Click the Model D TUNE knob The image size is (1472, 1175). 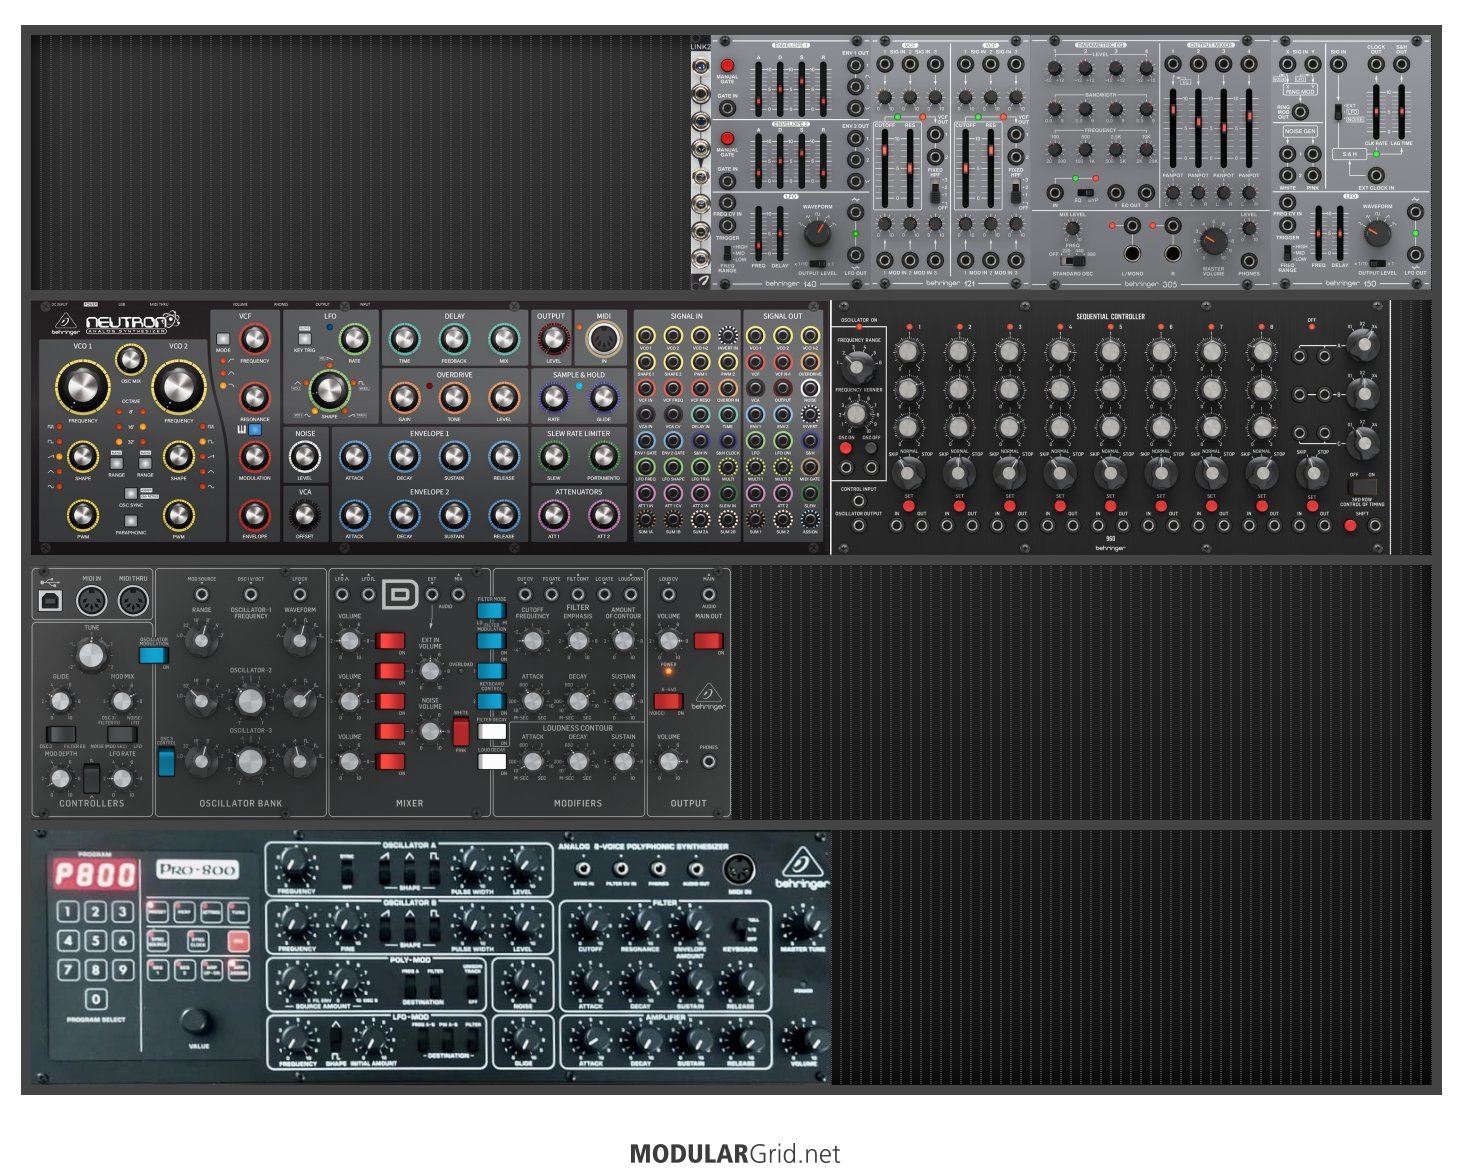91,655
